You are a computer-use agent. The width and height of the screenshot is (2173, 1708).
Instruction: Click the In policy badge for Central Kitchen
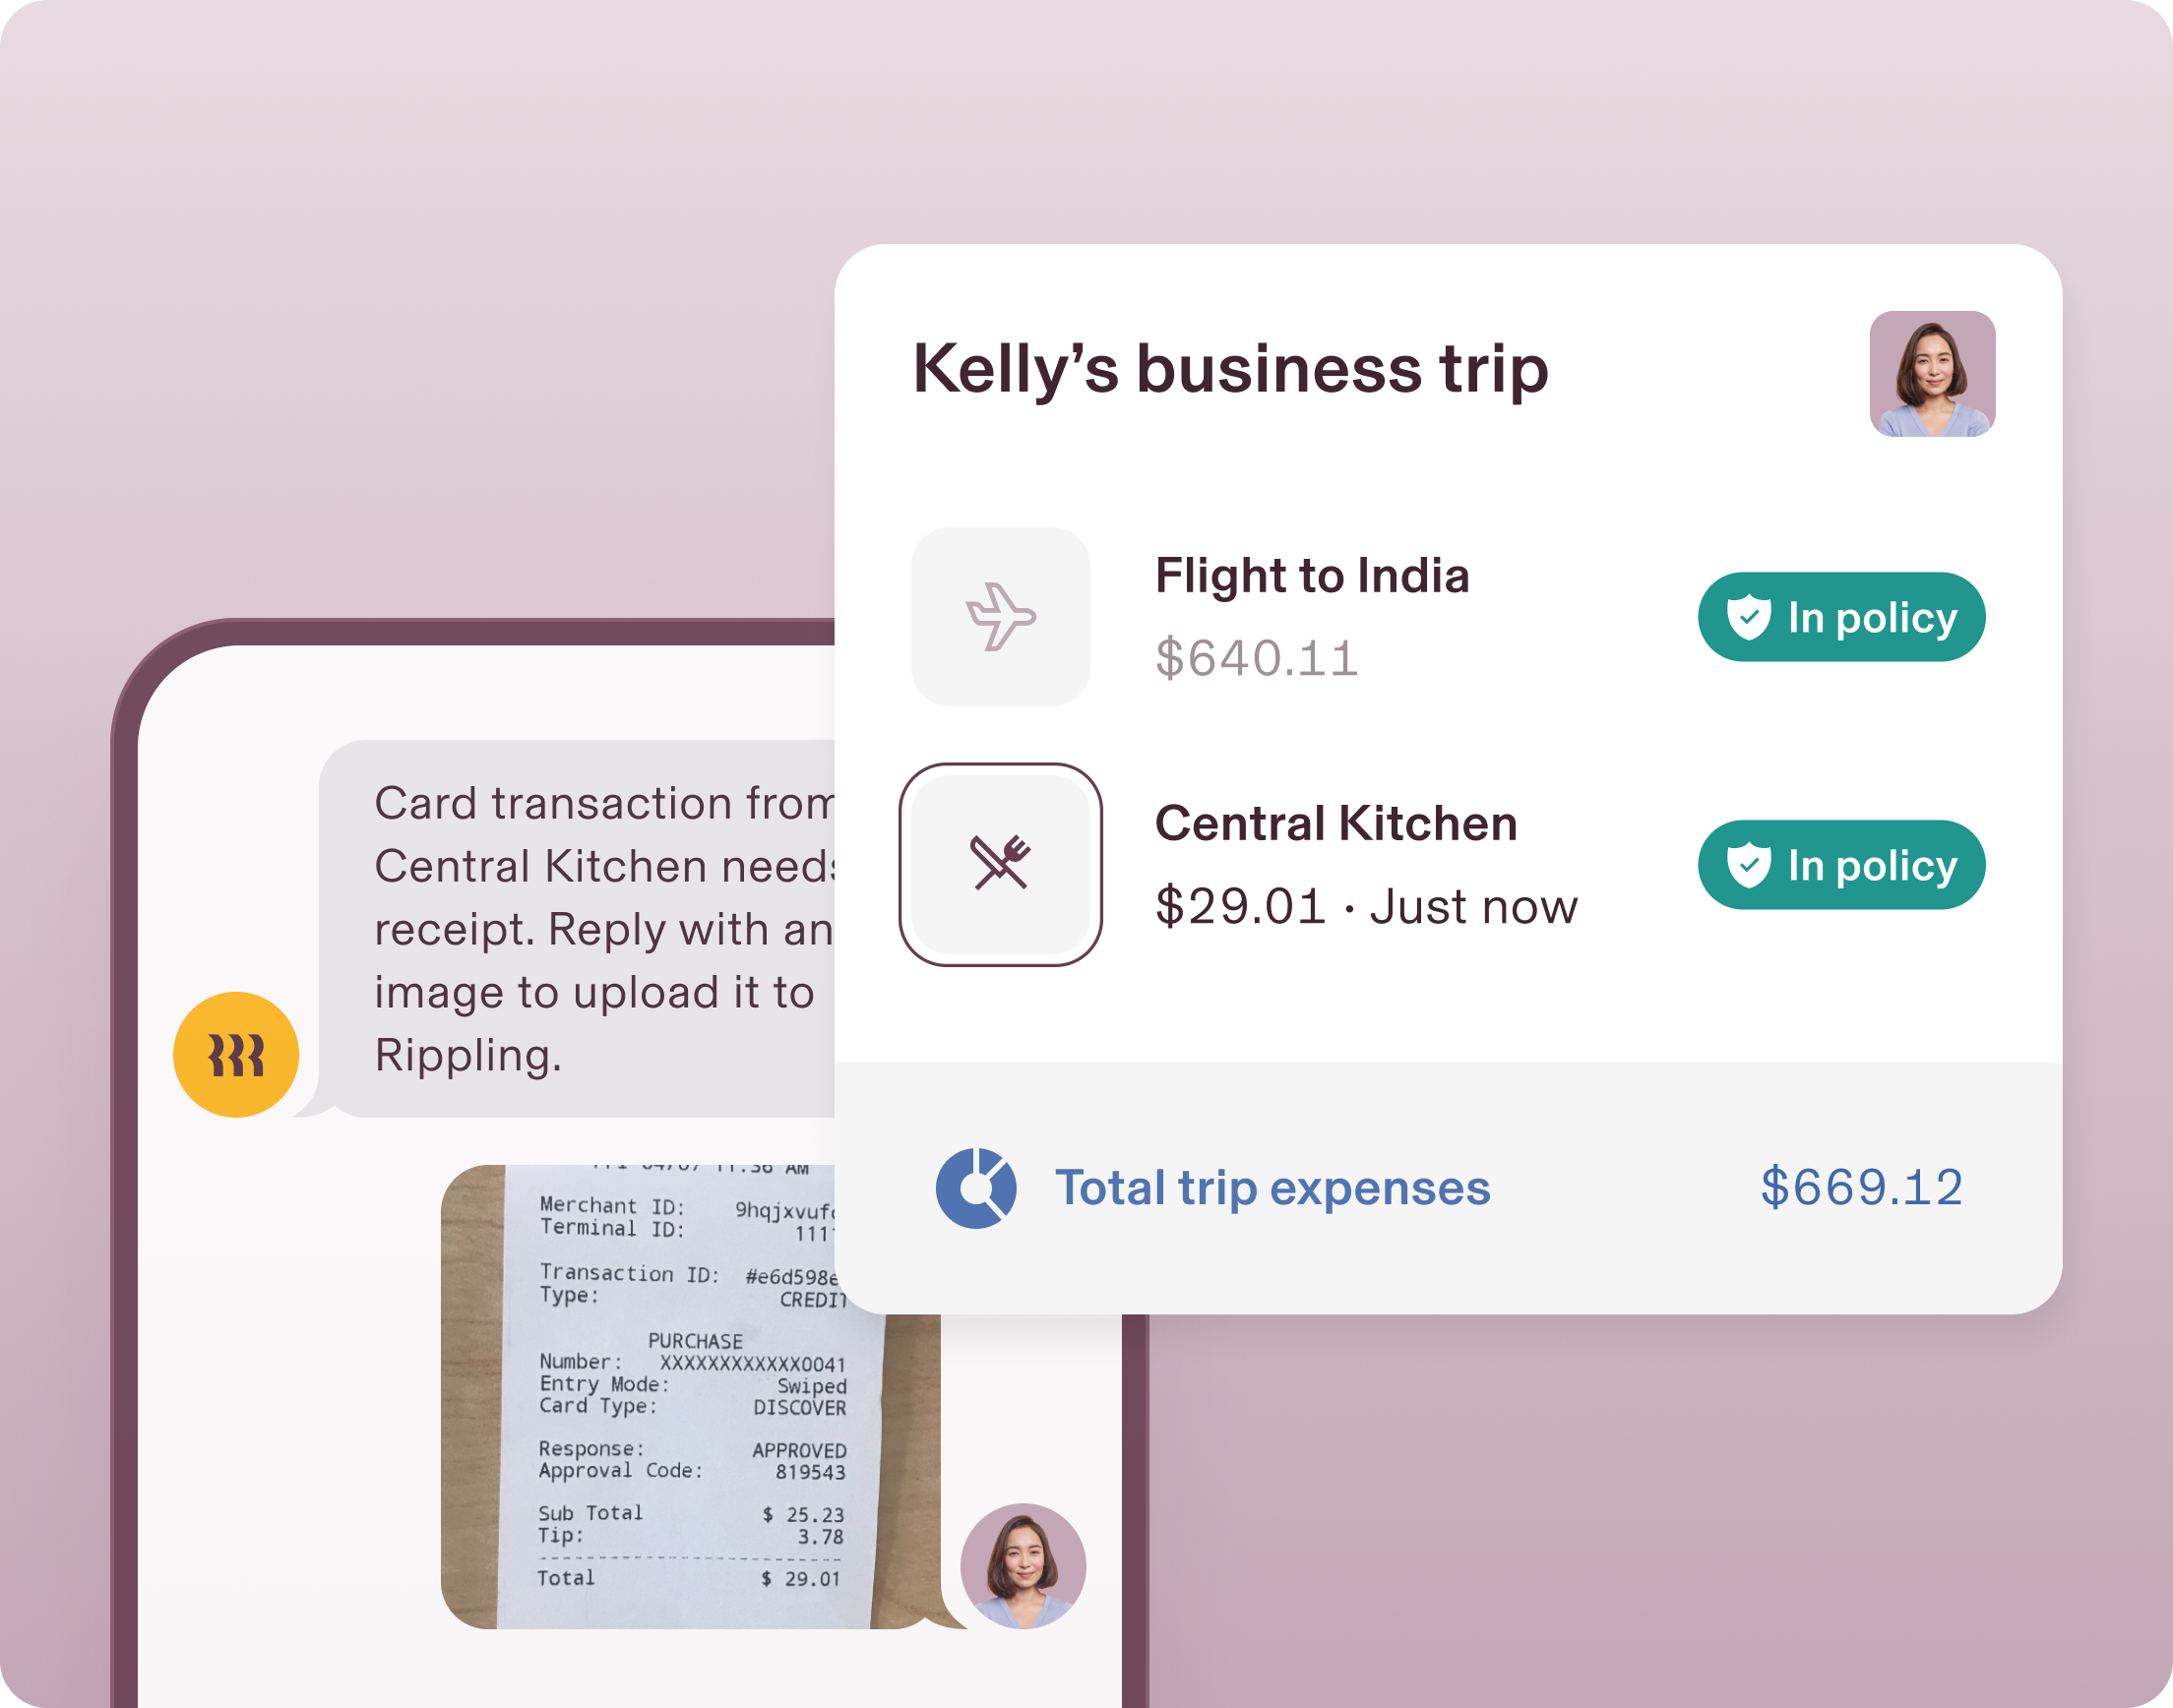click(x=1841, y=865)
